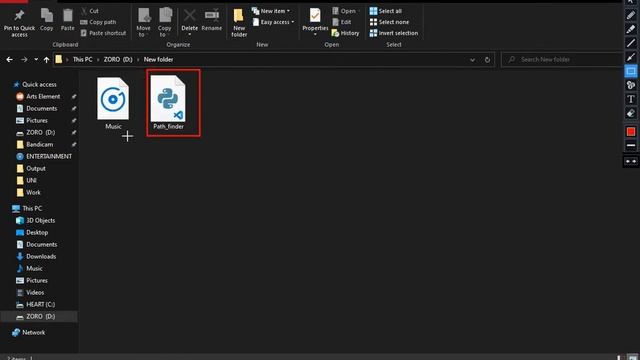Open Arts Element in Quick access
The image size is (640, 360).
click(43, 96)
